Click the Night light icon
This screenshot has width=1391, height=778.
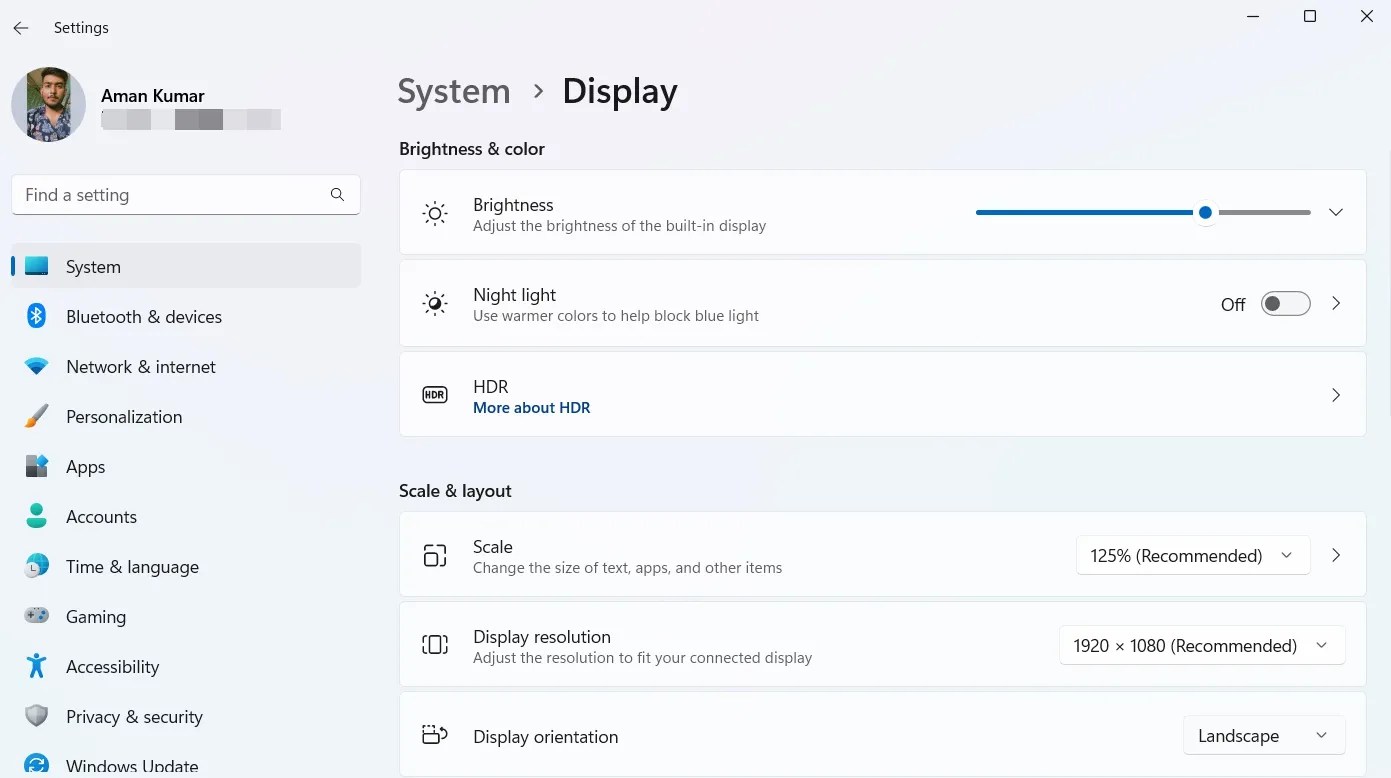tap(435, 303)
